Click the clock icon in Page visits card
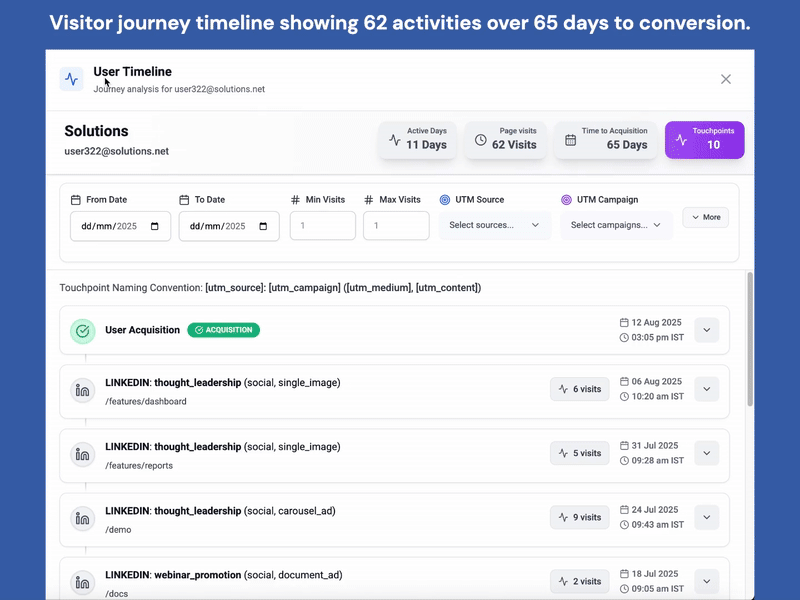This screenshot has width=800, height=600. click(481, 140)
